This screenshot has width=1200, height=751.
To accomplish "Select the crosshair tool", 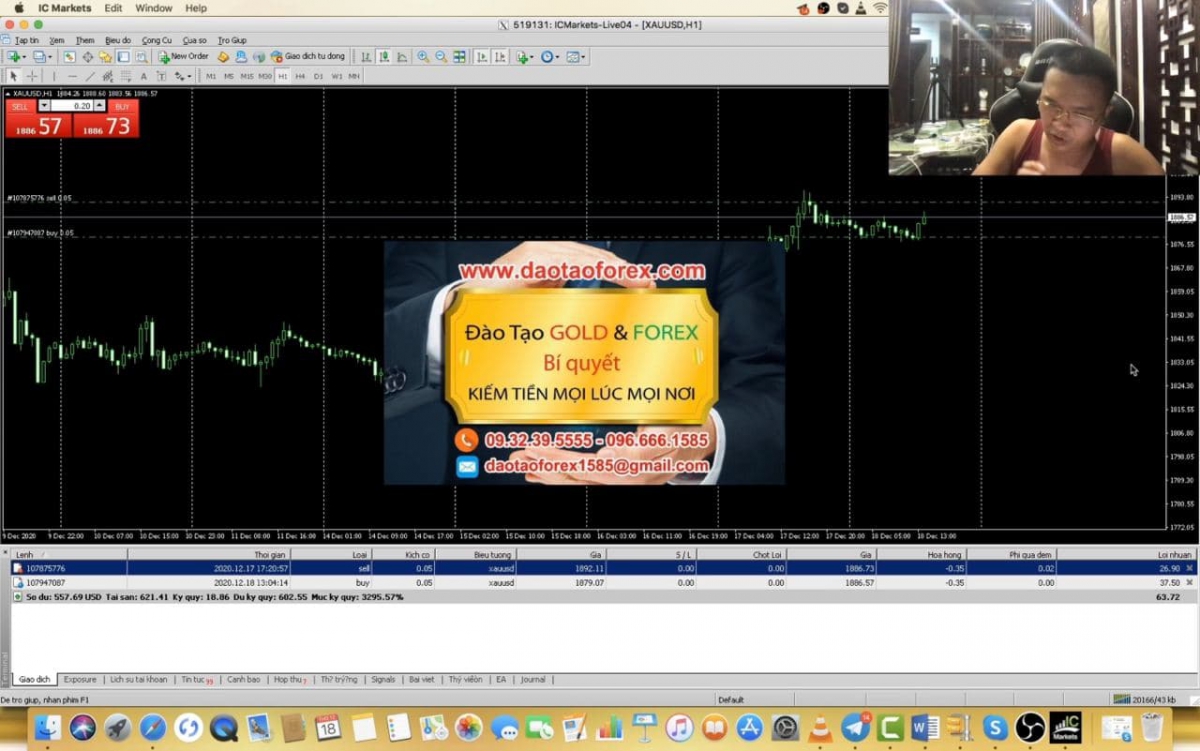I will pyautogui.click(x=32, y=76).
